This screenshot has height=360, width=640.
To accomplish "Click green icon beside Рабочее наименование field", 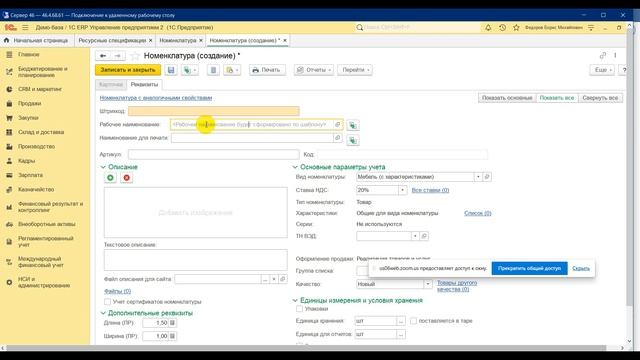I will 353,125.
